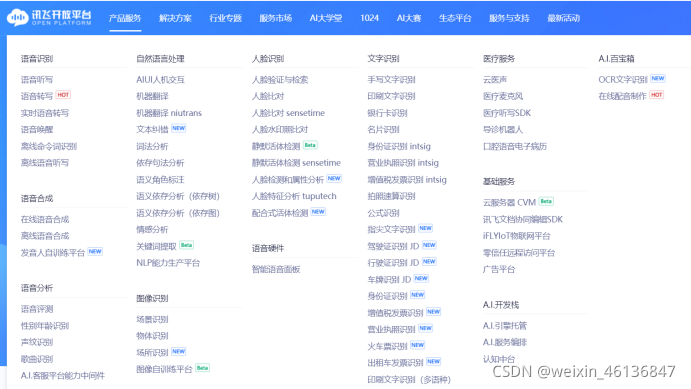This screenshot has height=389, width=691.
Task: Open 智能语音面板 link
Action: coord(276,269)
